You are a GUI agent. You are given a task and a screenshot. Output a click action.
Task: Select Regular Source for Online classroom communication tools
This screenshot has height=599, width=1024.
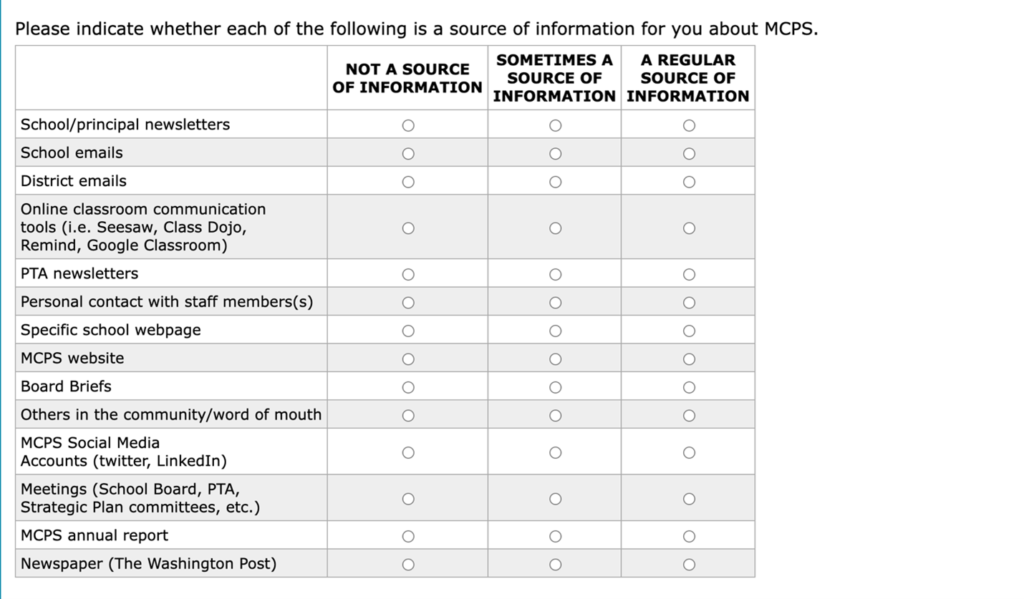pyautogui.click(x=689, y=228)
